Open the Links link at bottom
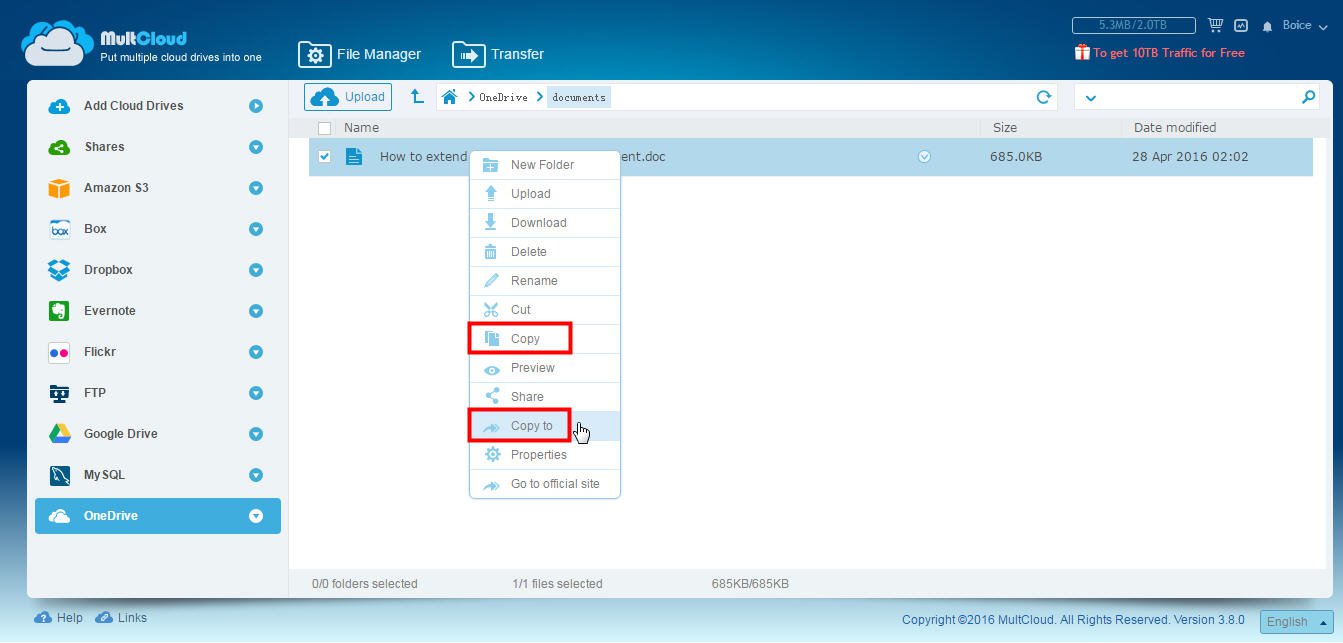This screenshot has width=1343, height=643. coord(121,618)
